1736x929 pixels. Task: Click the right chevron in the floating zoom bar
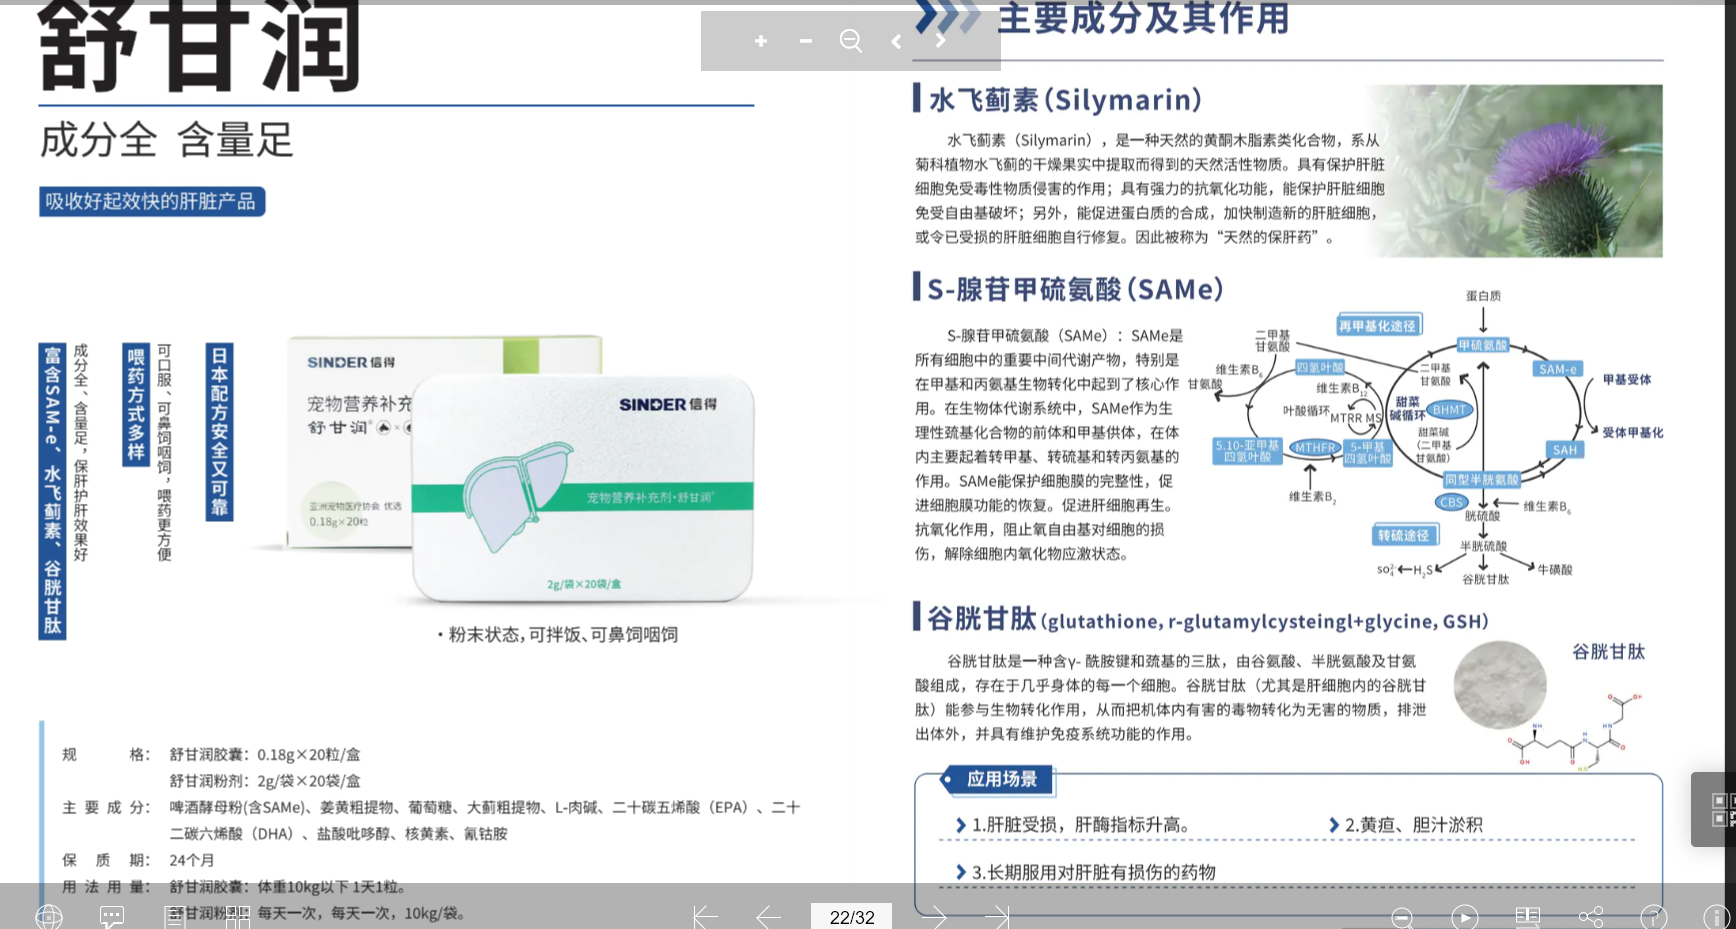[x=941, y=41]
